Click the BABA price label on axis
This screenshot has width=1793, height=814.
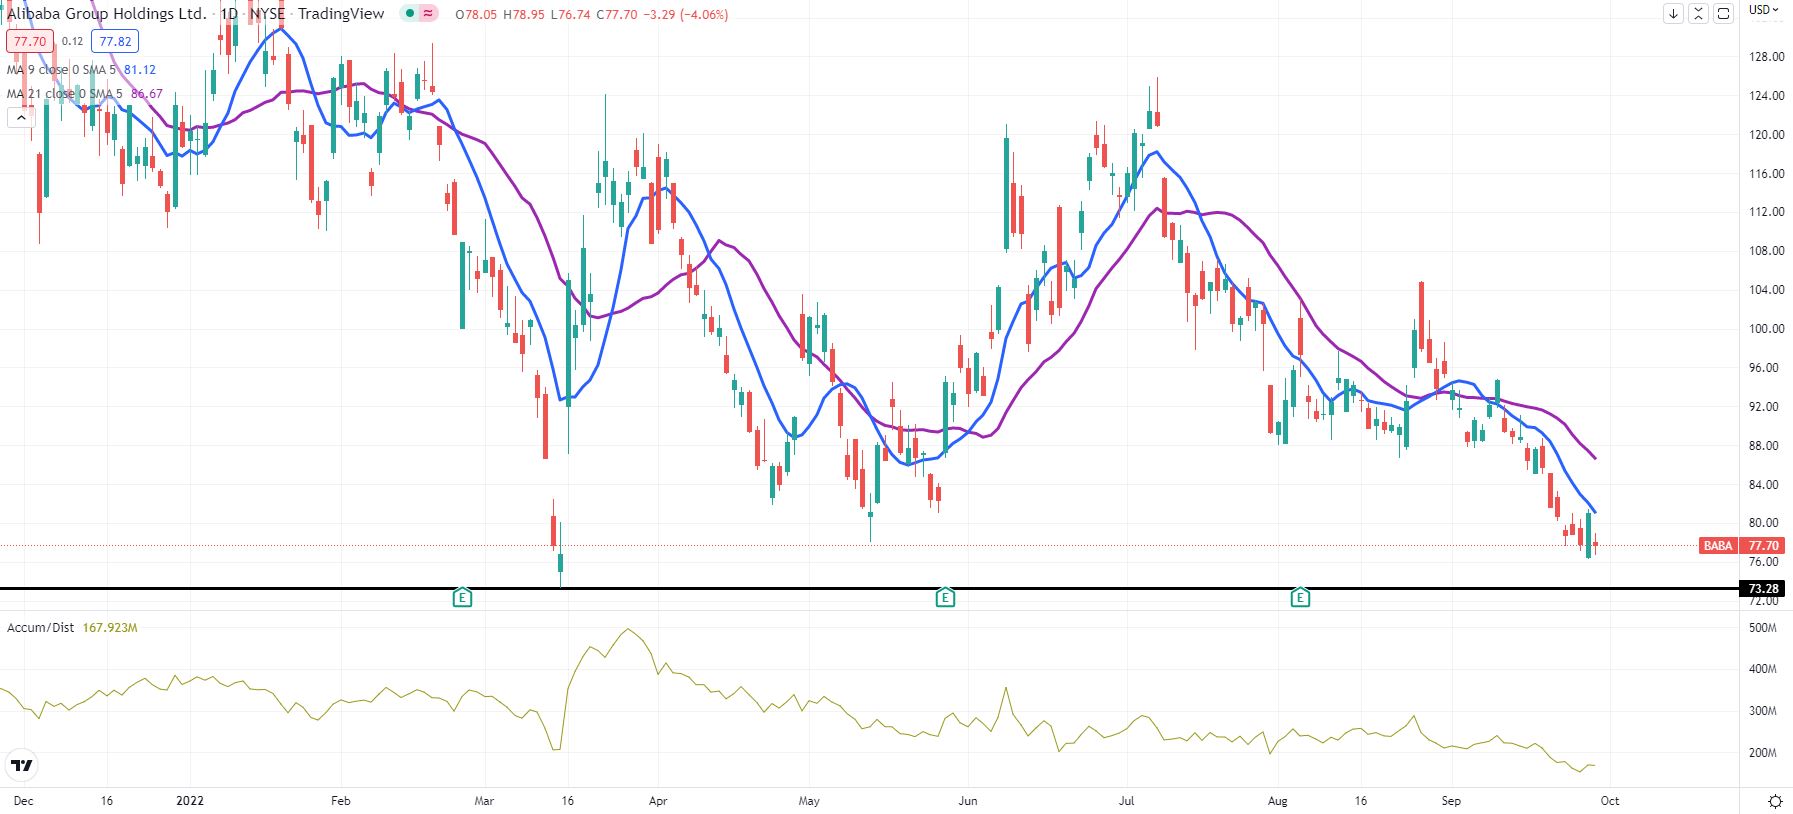point(1718,546)
